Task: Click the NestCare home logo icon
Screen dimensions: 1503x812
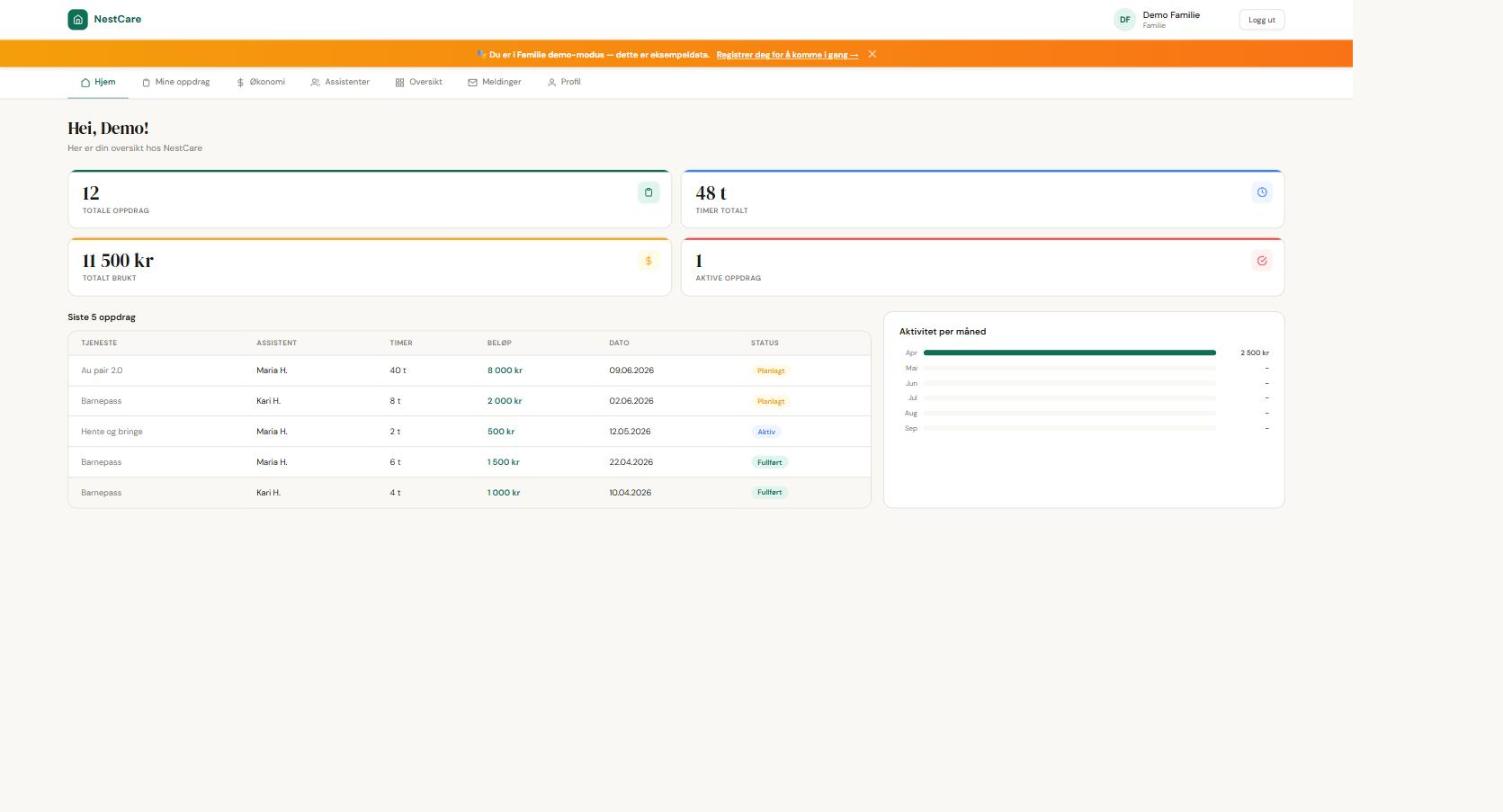Action: coord(78,19)
